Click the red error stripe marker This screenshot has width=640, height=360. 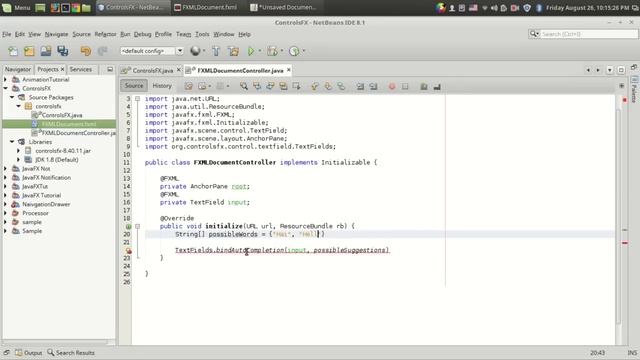tap(624, 243)
